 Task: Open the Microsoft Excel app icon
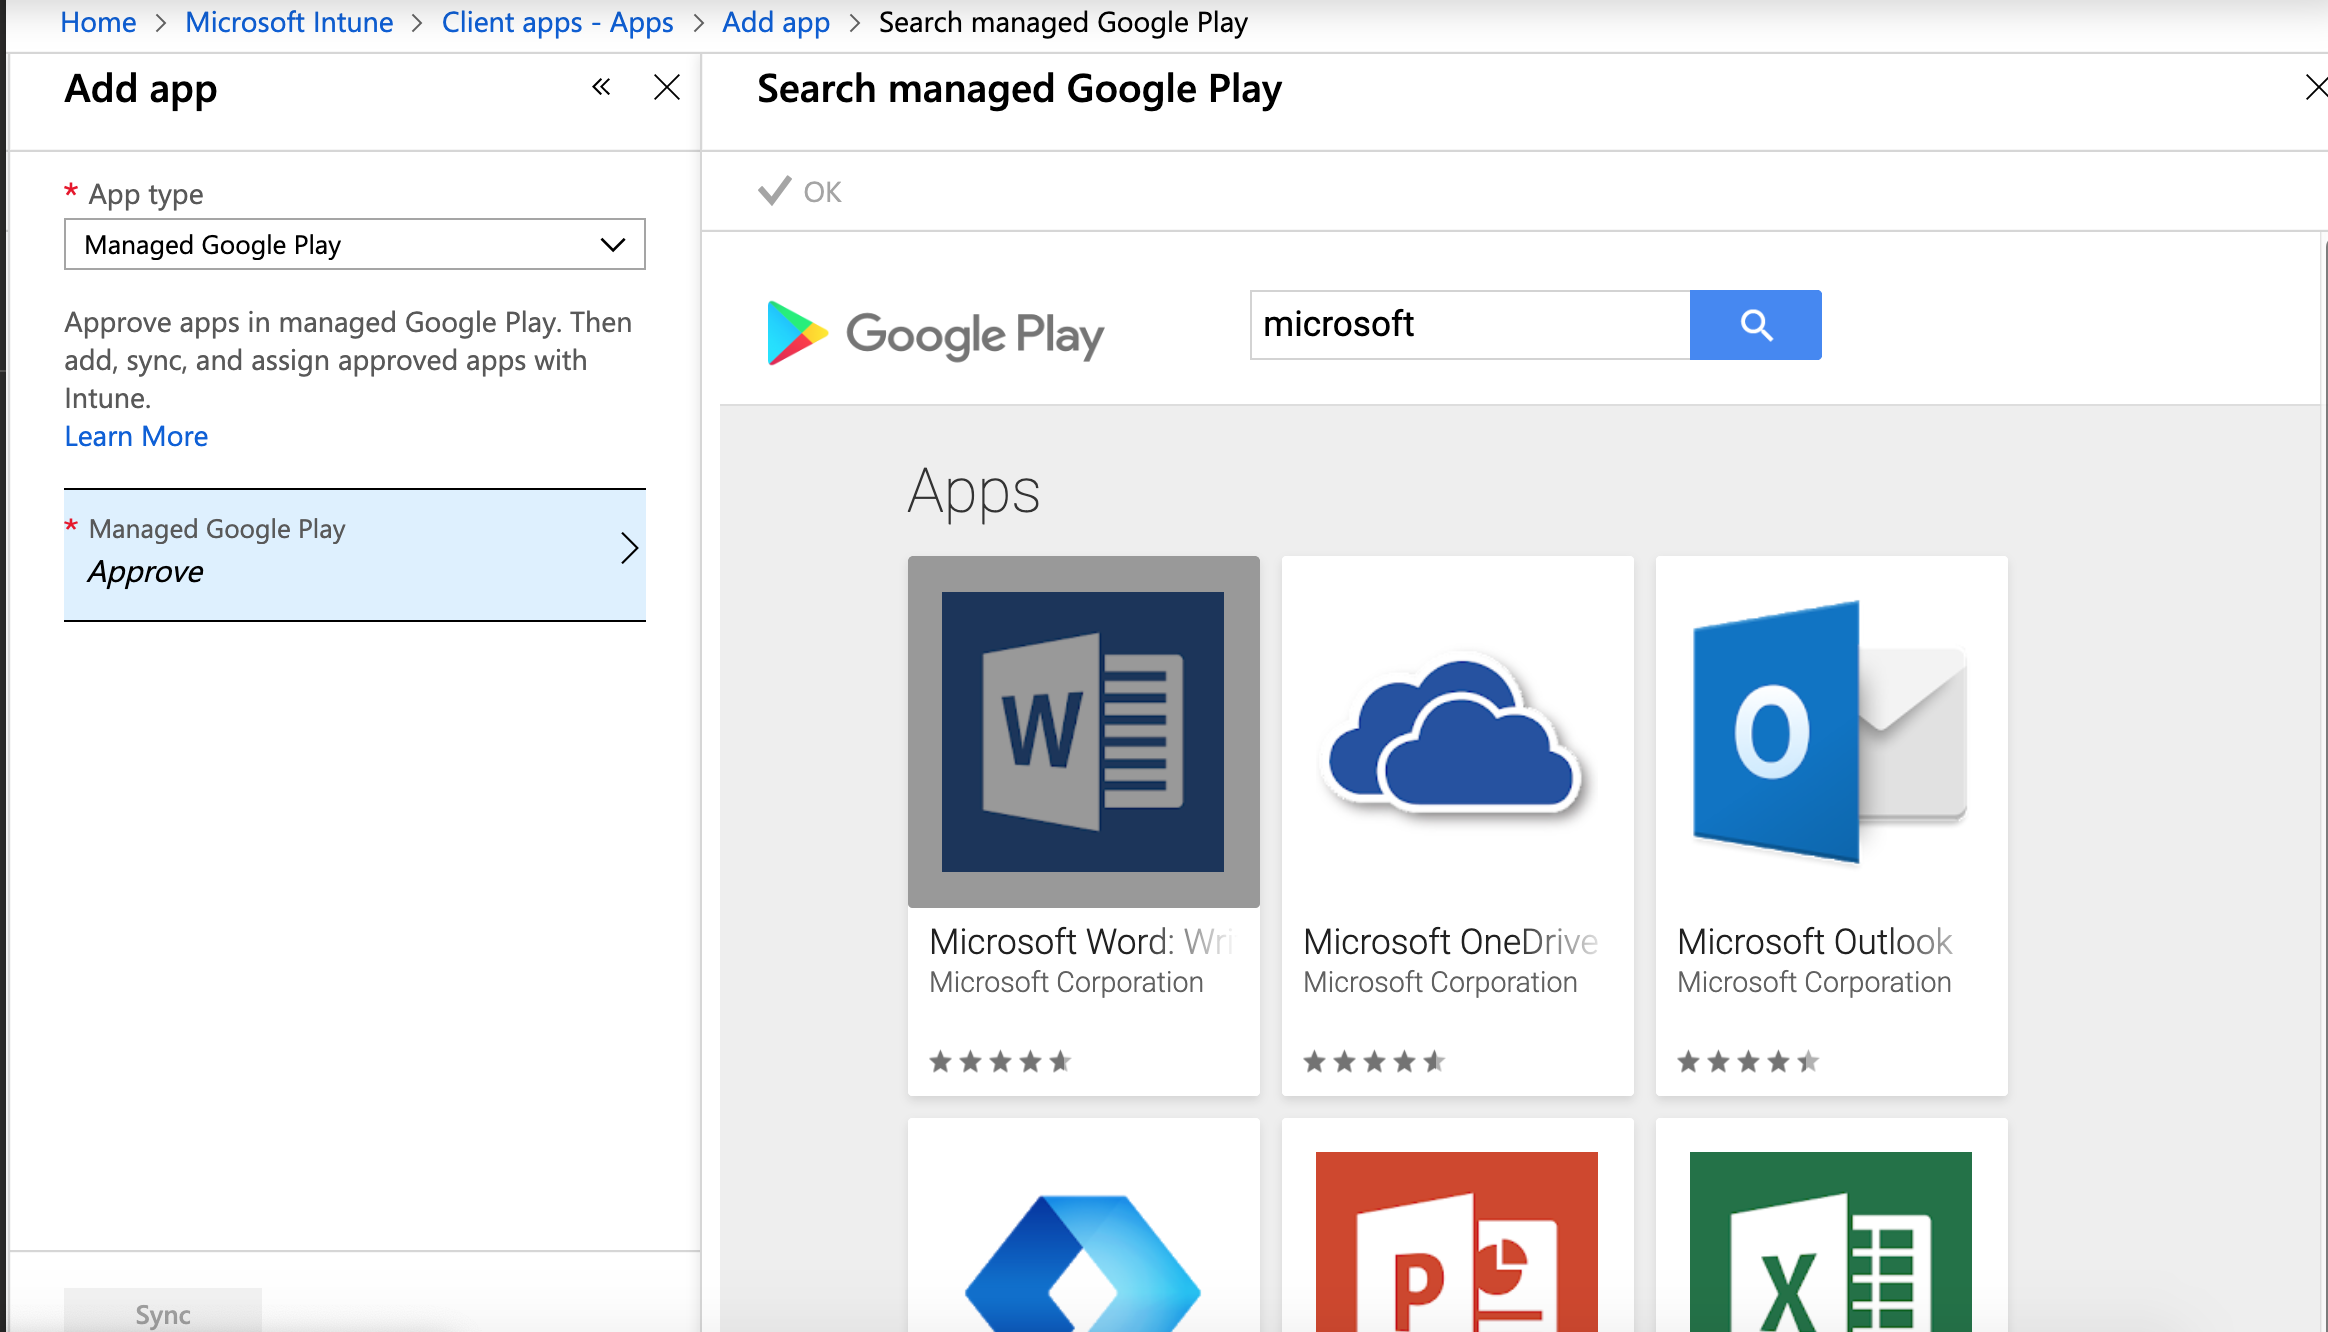(1831, 1242)
